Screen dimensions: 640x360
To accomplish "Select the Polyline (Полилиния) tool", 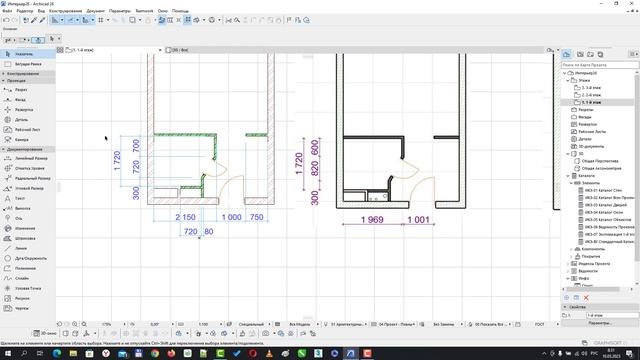I will click(x=28, y=269).
